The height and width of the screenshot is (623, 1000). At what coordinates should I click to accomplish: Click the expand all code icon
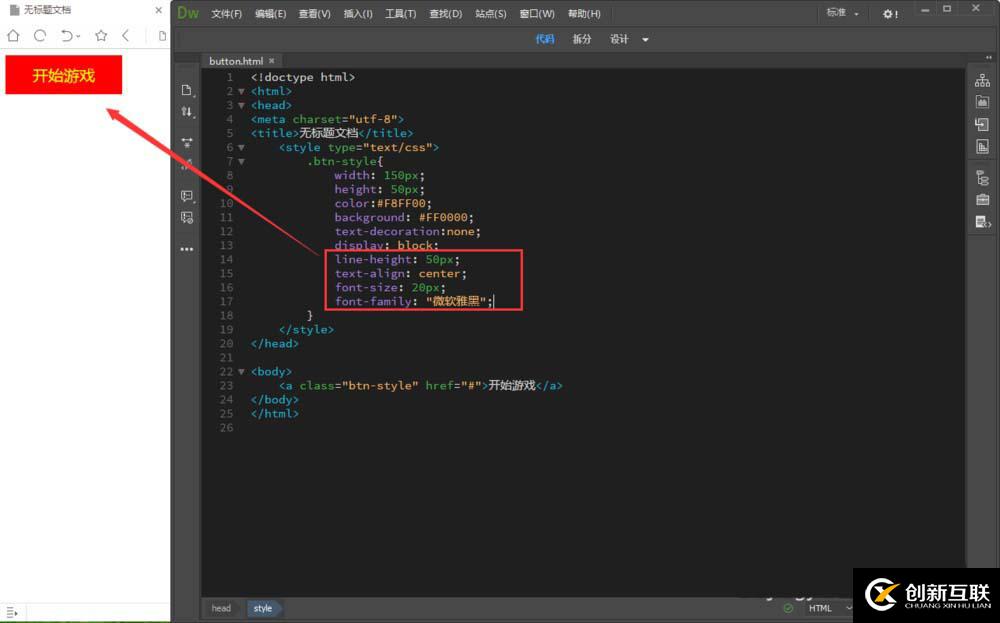[x=187, y=143]
